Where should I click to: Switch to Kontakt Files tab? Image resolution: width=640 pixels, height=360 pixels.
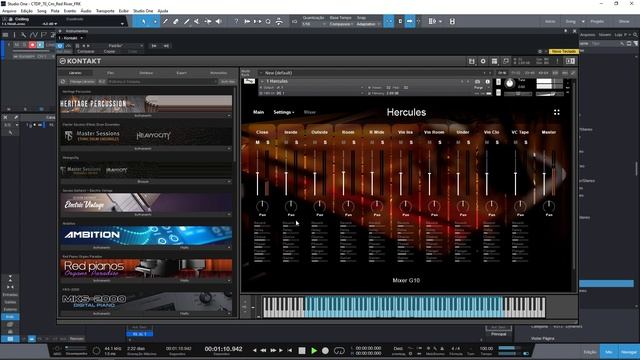111,73
